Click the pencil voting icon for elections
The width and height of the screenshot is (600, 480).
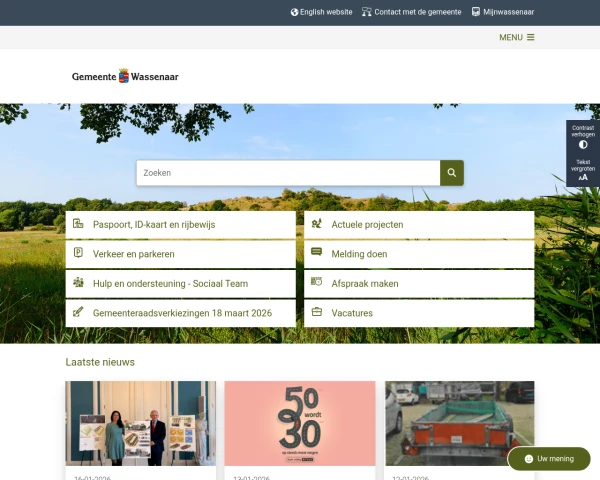pos(78,312)
